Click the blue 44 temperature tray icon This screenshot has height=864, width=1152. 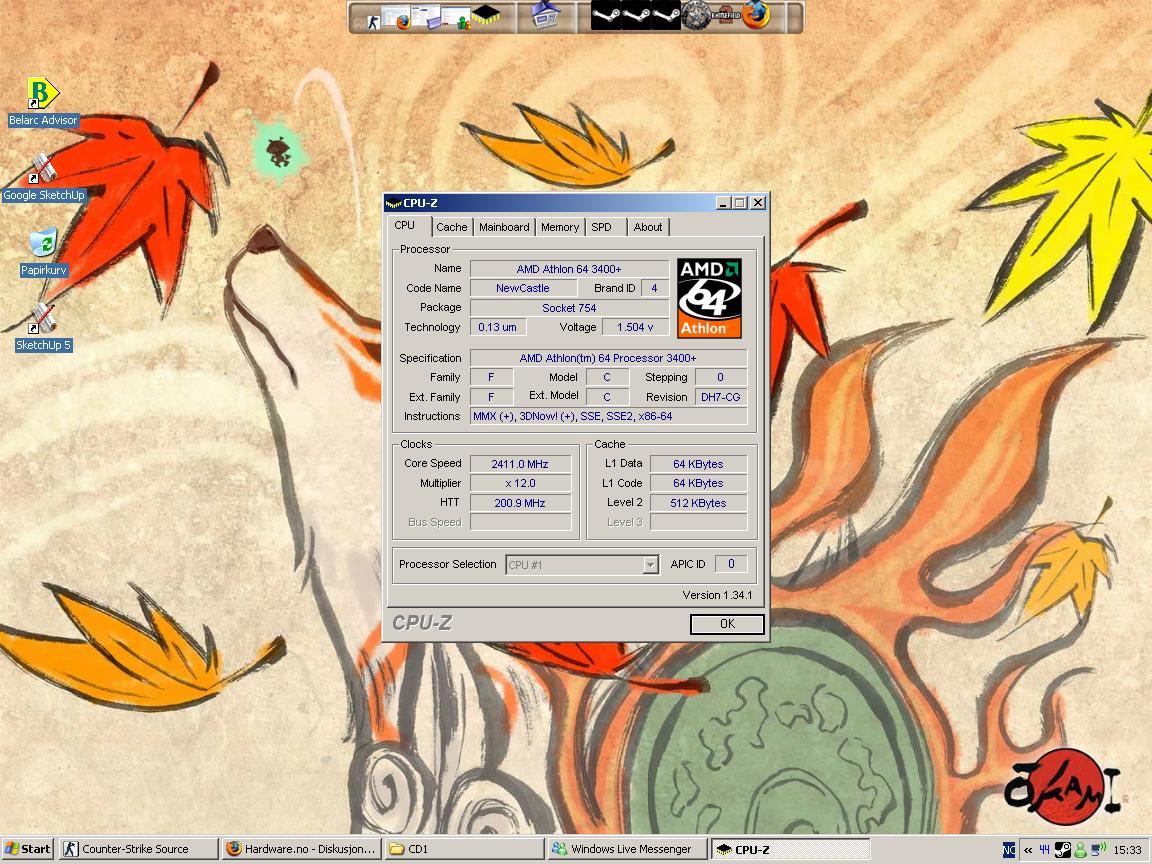(1045, 850)
